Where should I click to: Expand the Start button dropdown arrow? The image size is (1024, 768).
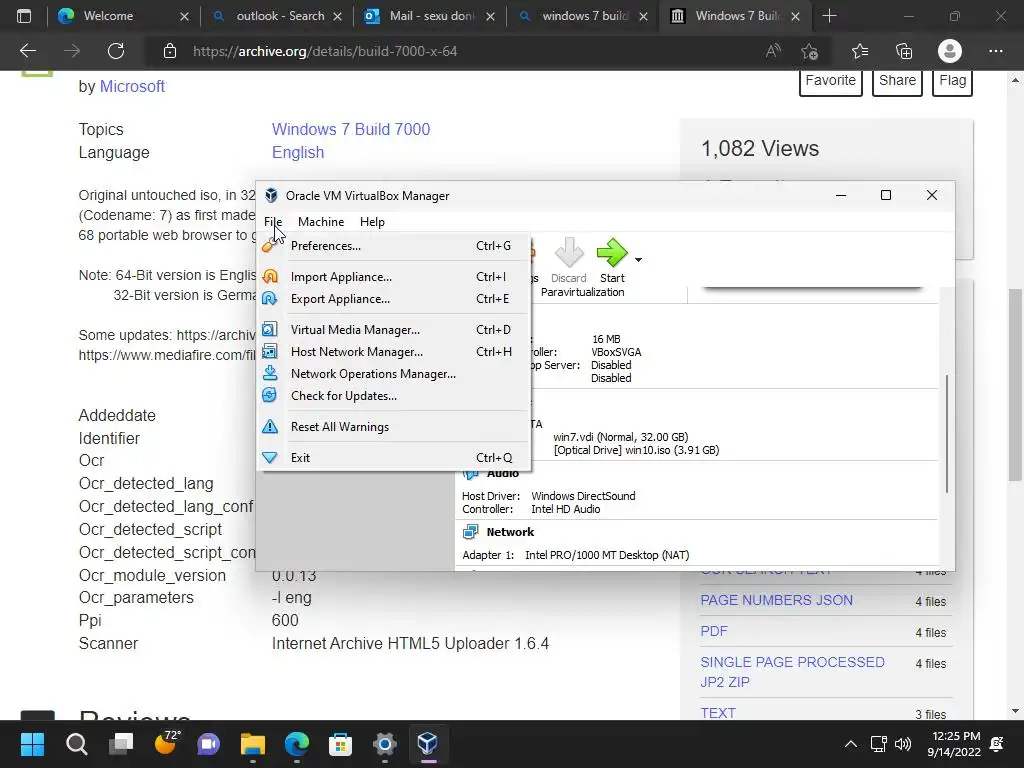point(639,260)
